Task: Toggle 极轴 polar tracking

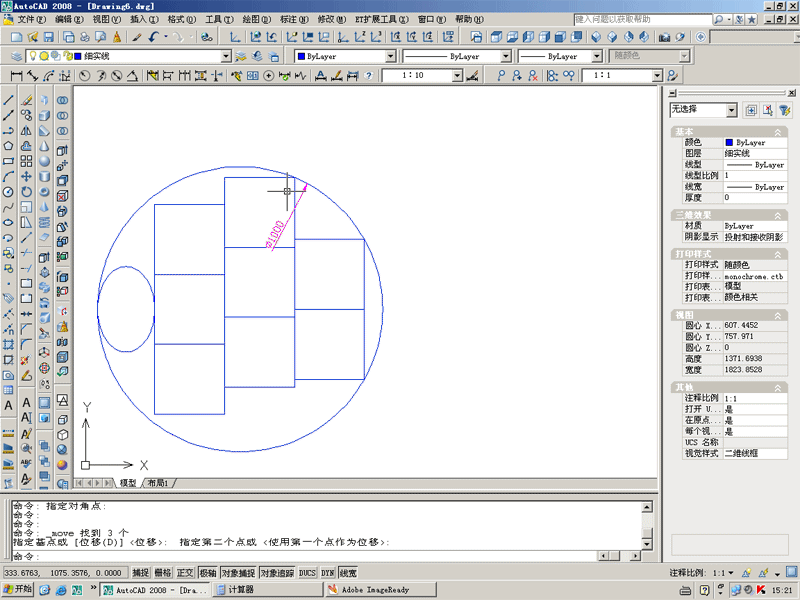Action: coord(208,573)
